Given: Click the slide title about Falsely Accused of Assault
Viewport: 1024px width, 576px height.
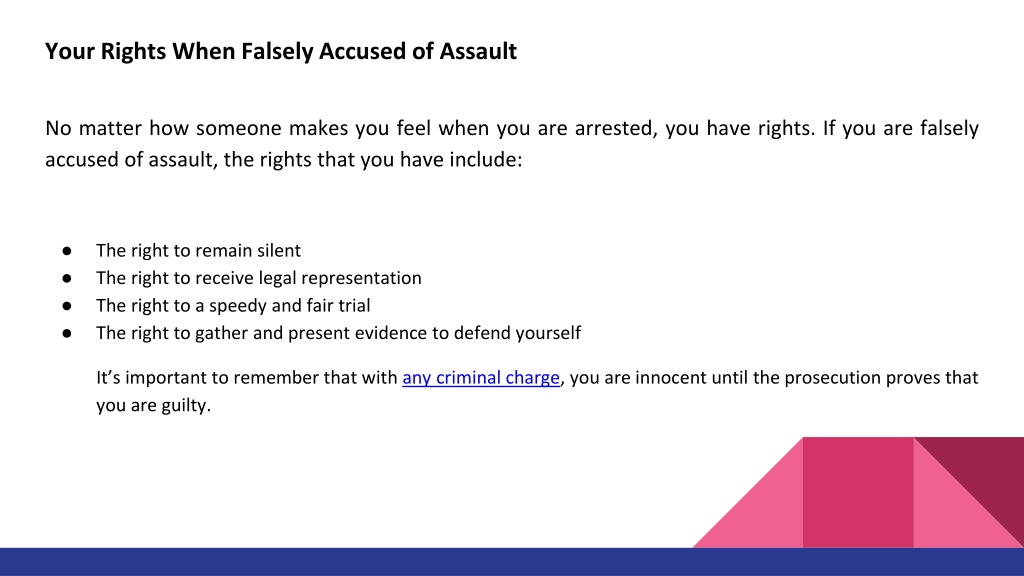Looking at the screenshot, I should click(x=281, y=52).
